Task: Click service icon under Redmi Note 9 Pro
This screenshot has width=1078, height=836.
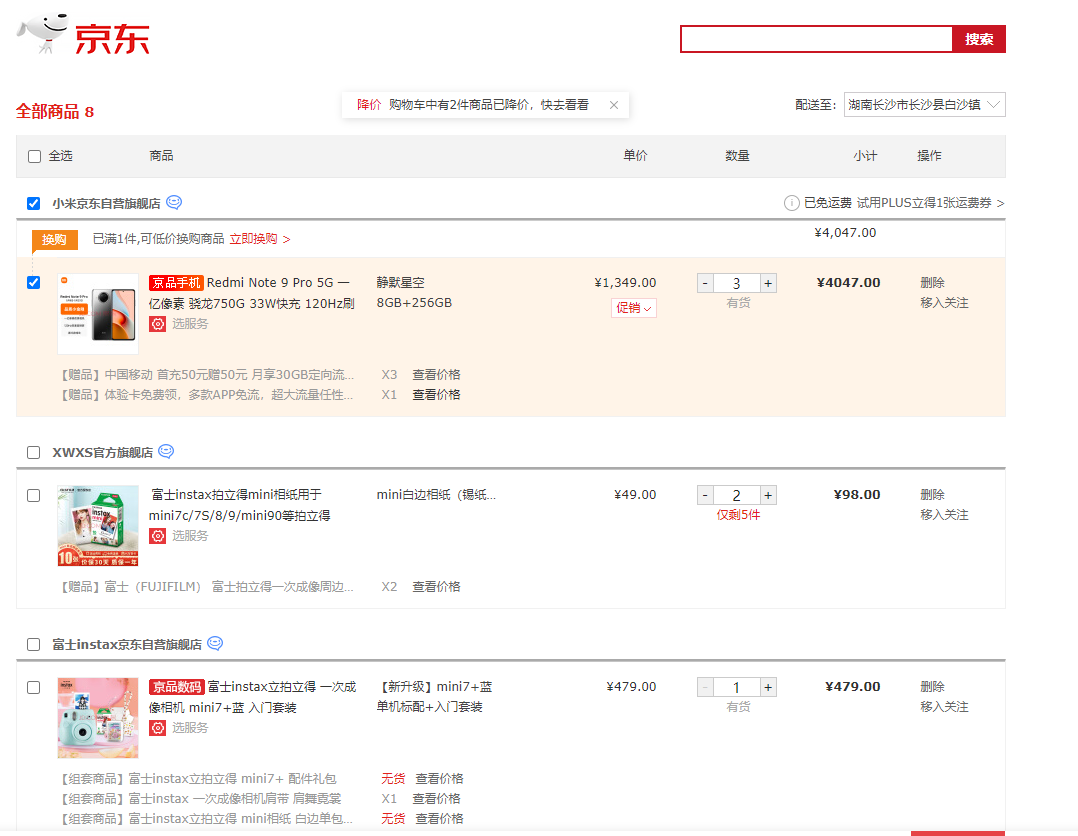Action: coord(157,324)
